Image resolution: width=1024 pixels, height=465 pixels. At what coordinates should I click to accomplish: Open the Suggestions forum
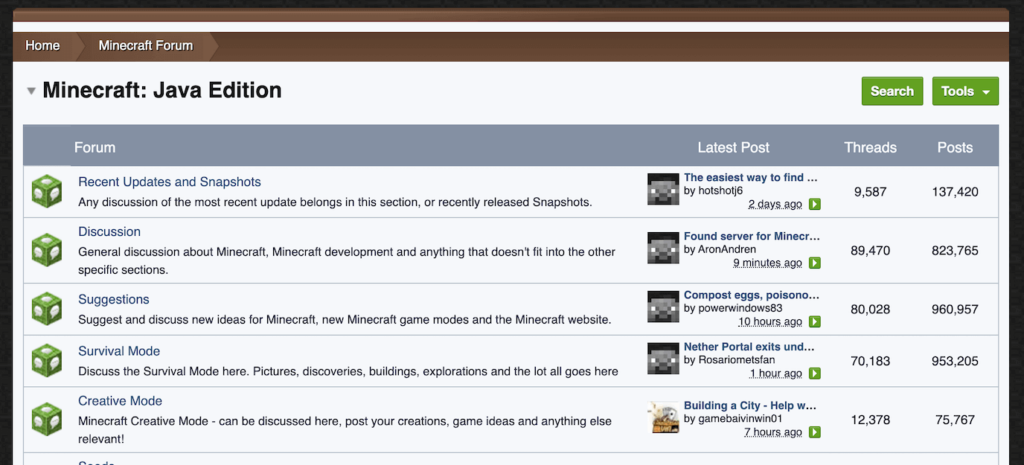114,299
